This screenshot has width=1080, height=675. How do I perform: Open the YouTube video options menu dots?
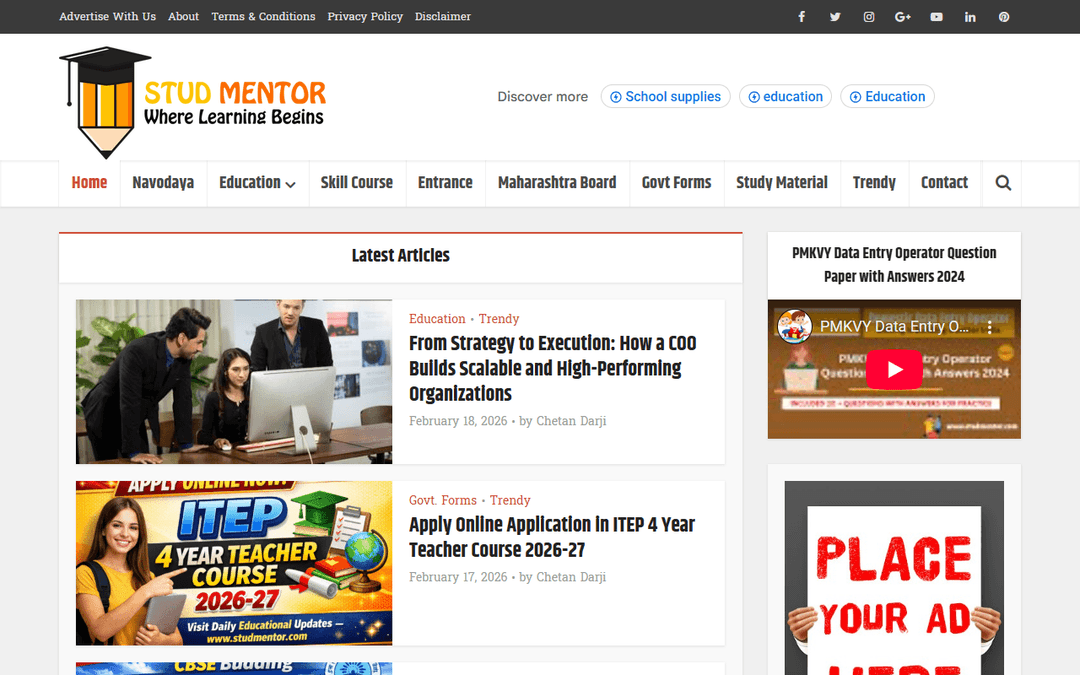[x=990, y=327]
